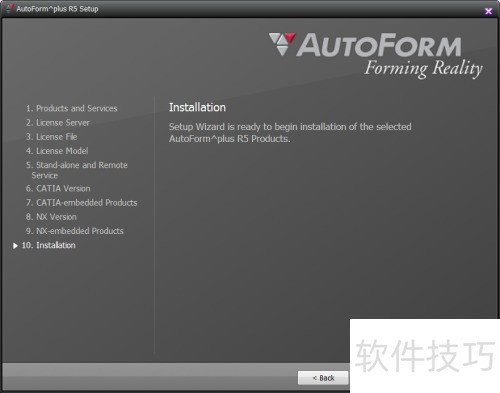Click the 'Forming Reality' tagline
500x393 pixels.
(423, 68)
